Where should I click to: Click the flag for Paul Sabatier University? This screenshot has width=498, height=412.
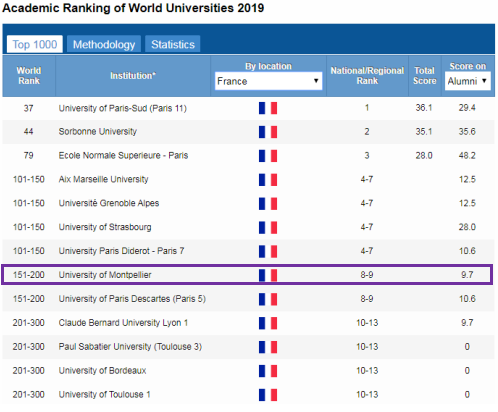point(268,347)
